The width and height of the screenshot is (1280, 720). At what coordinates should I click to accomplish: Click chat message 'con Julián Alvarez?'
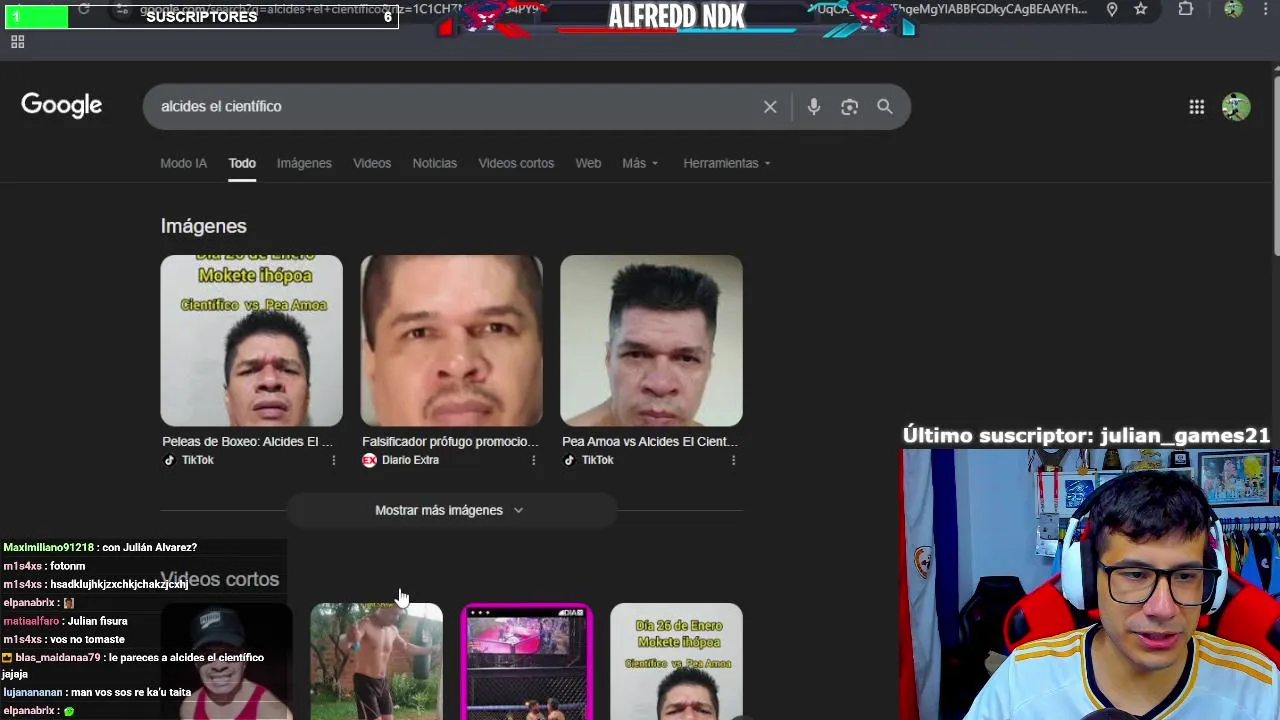[149, 547]
